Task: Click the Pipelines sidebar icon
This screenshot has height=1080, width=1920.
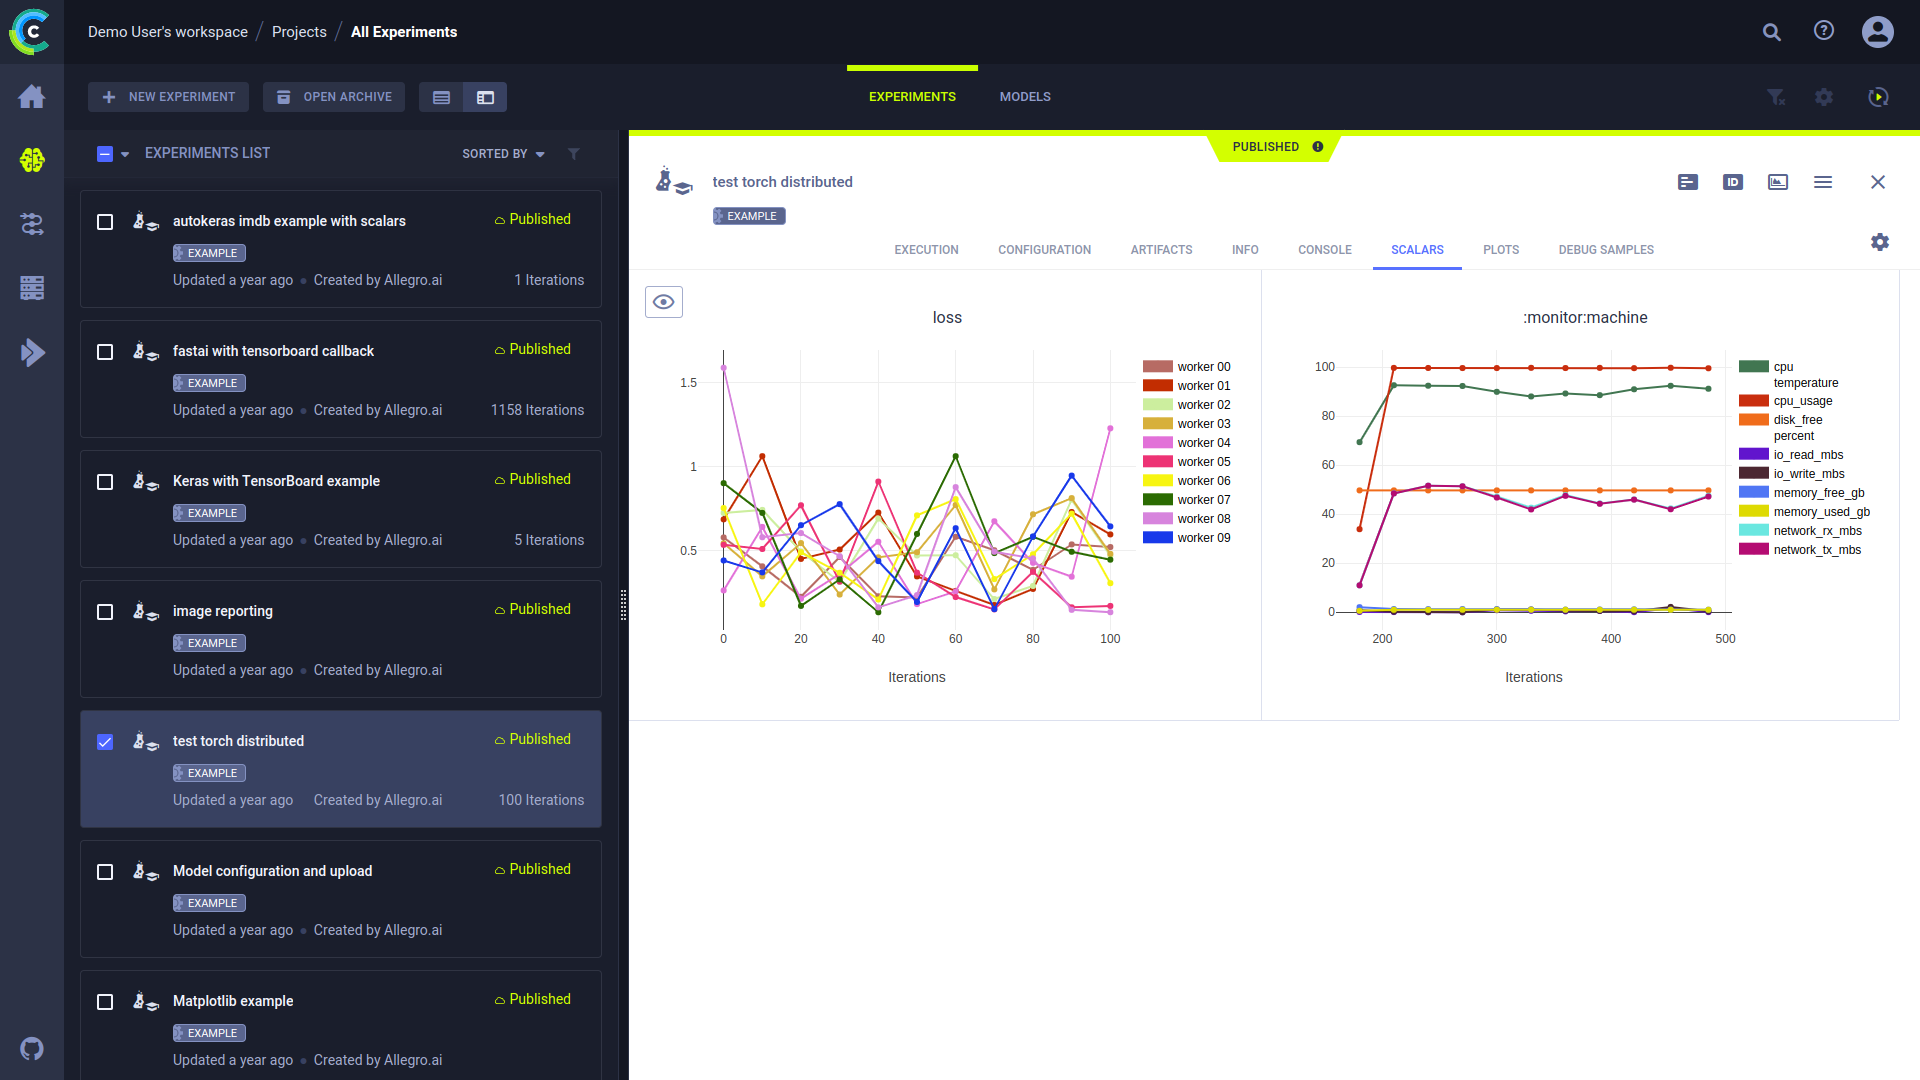Action: [x=32, y=224]
